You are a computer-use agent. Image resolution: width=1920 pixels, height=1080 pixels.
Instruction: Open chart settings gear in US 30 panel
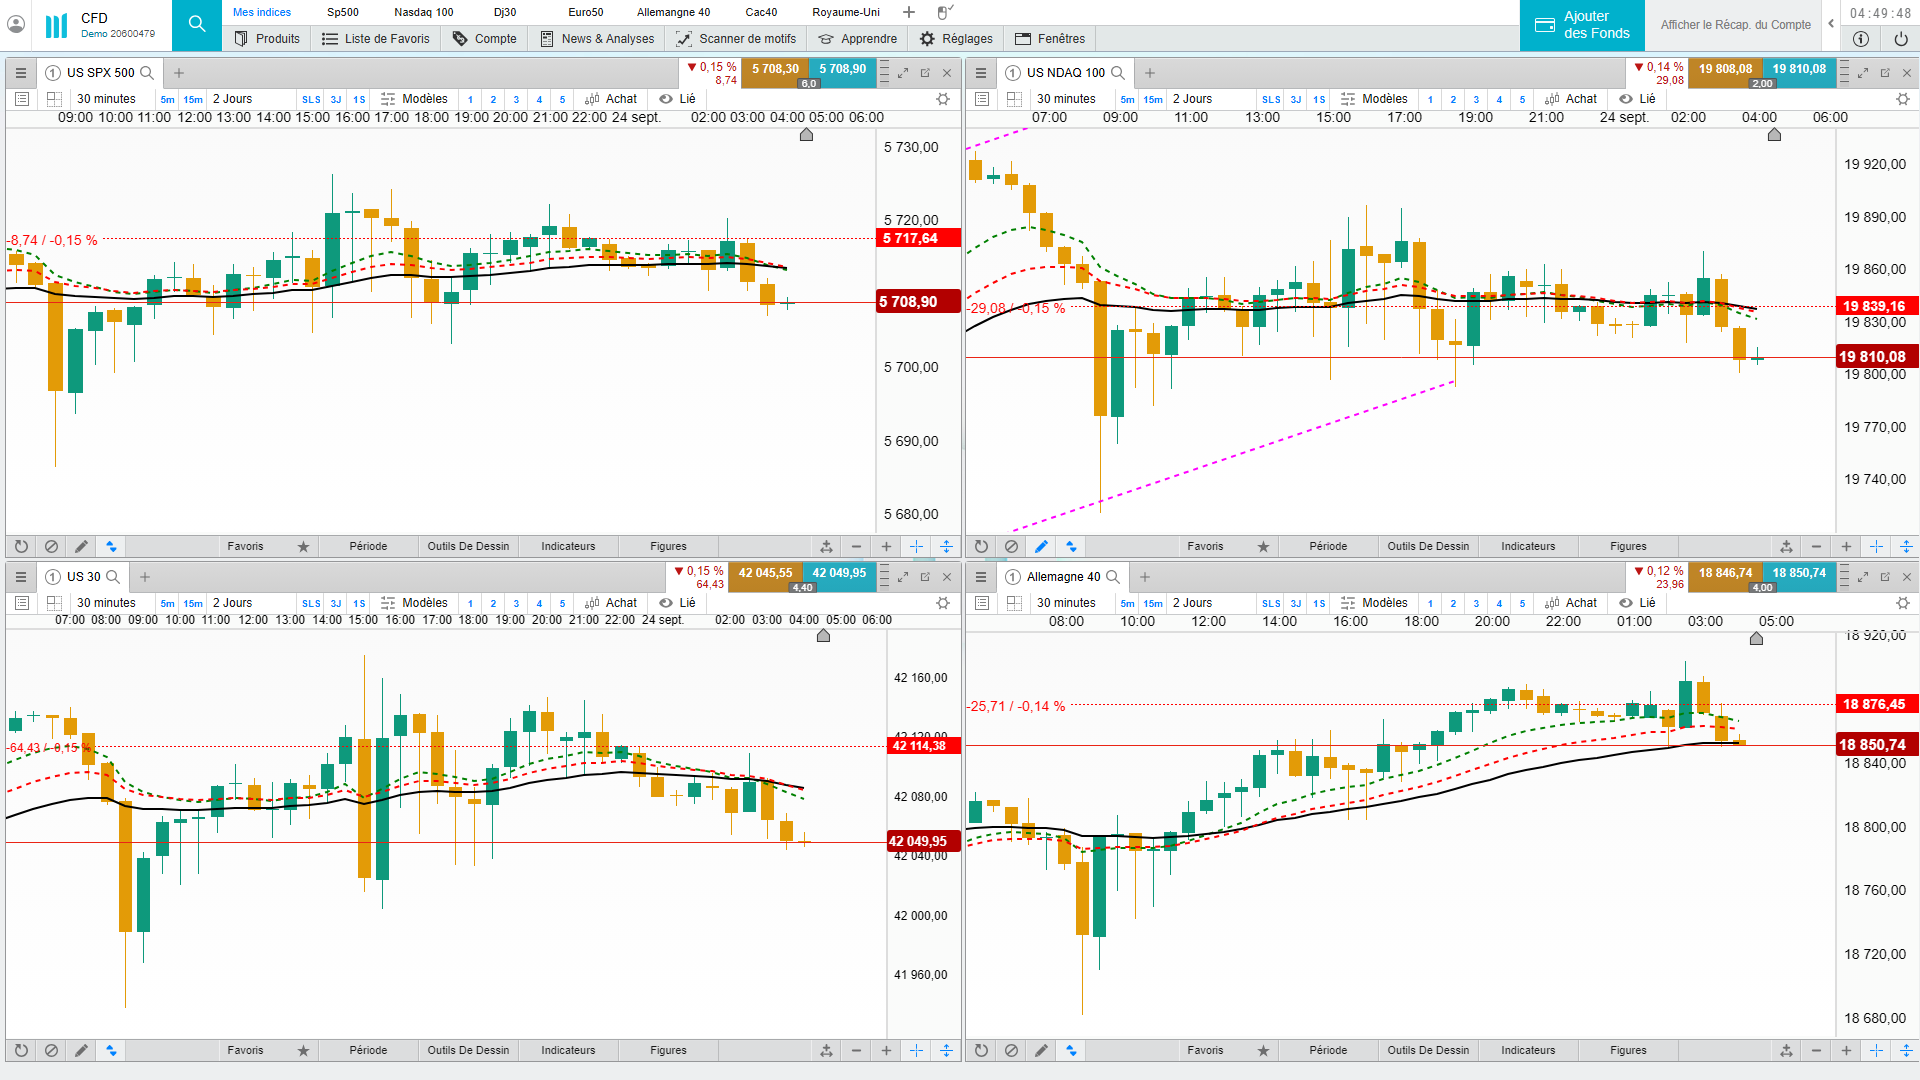tap(942, 603)
